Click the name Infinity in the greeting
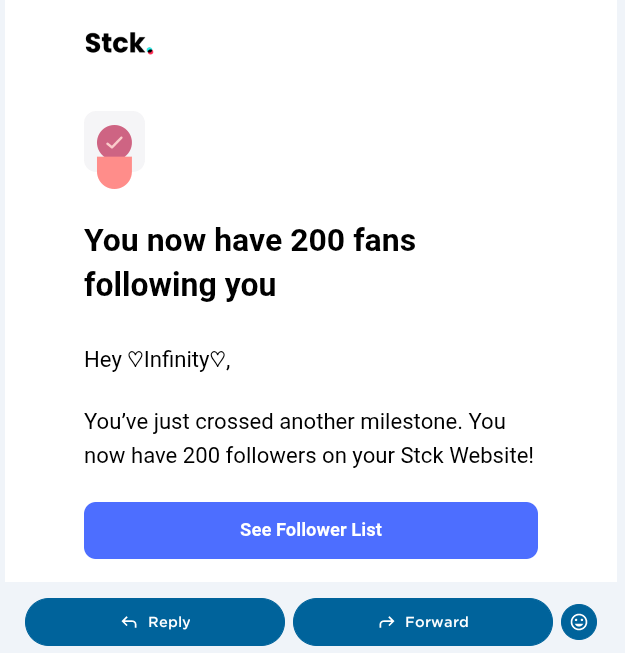625x653 pixels. coord(176,360)
